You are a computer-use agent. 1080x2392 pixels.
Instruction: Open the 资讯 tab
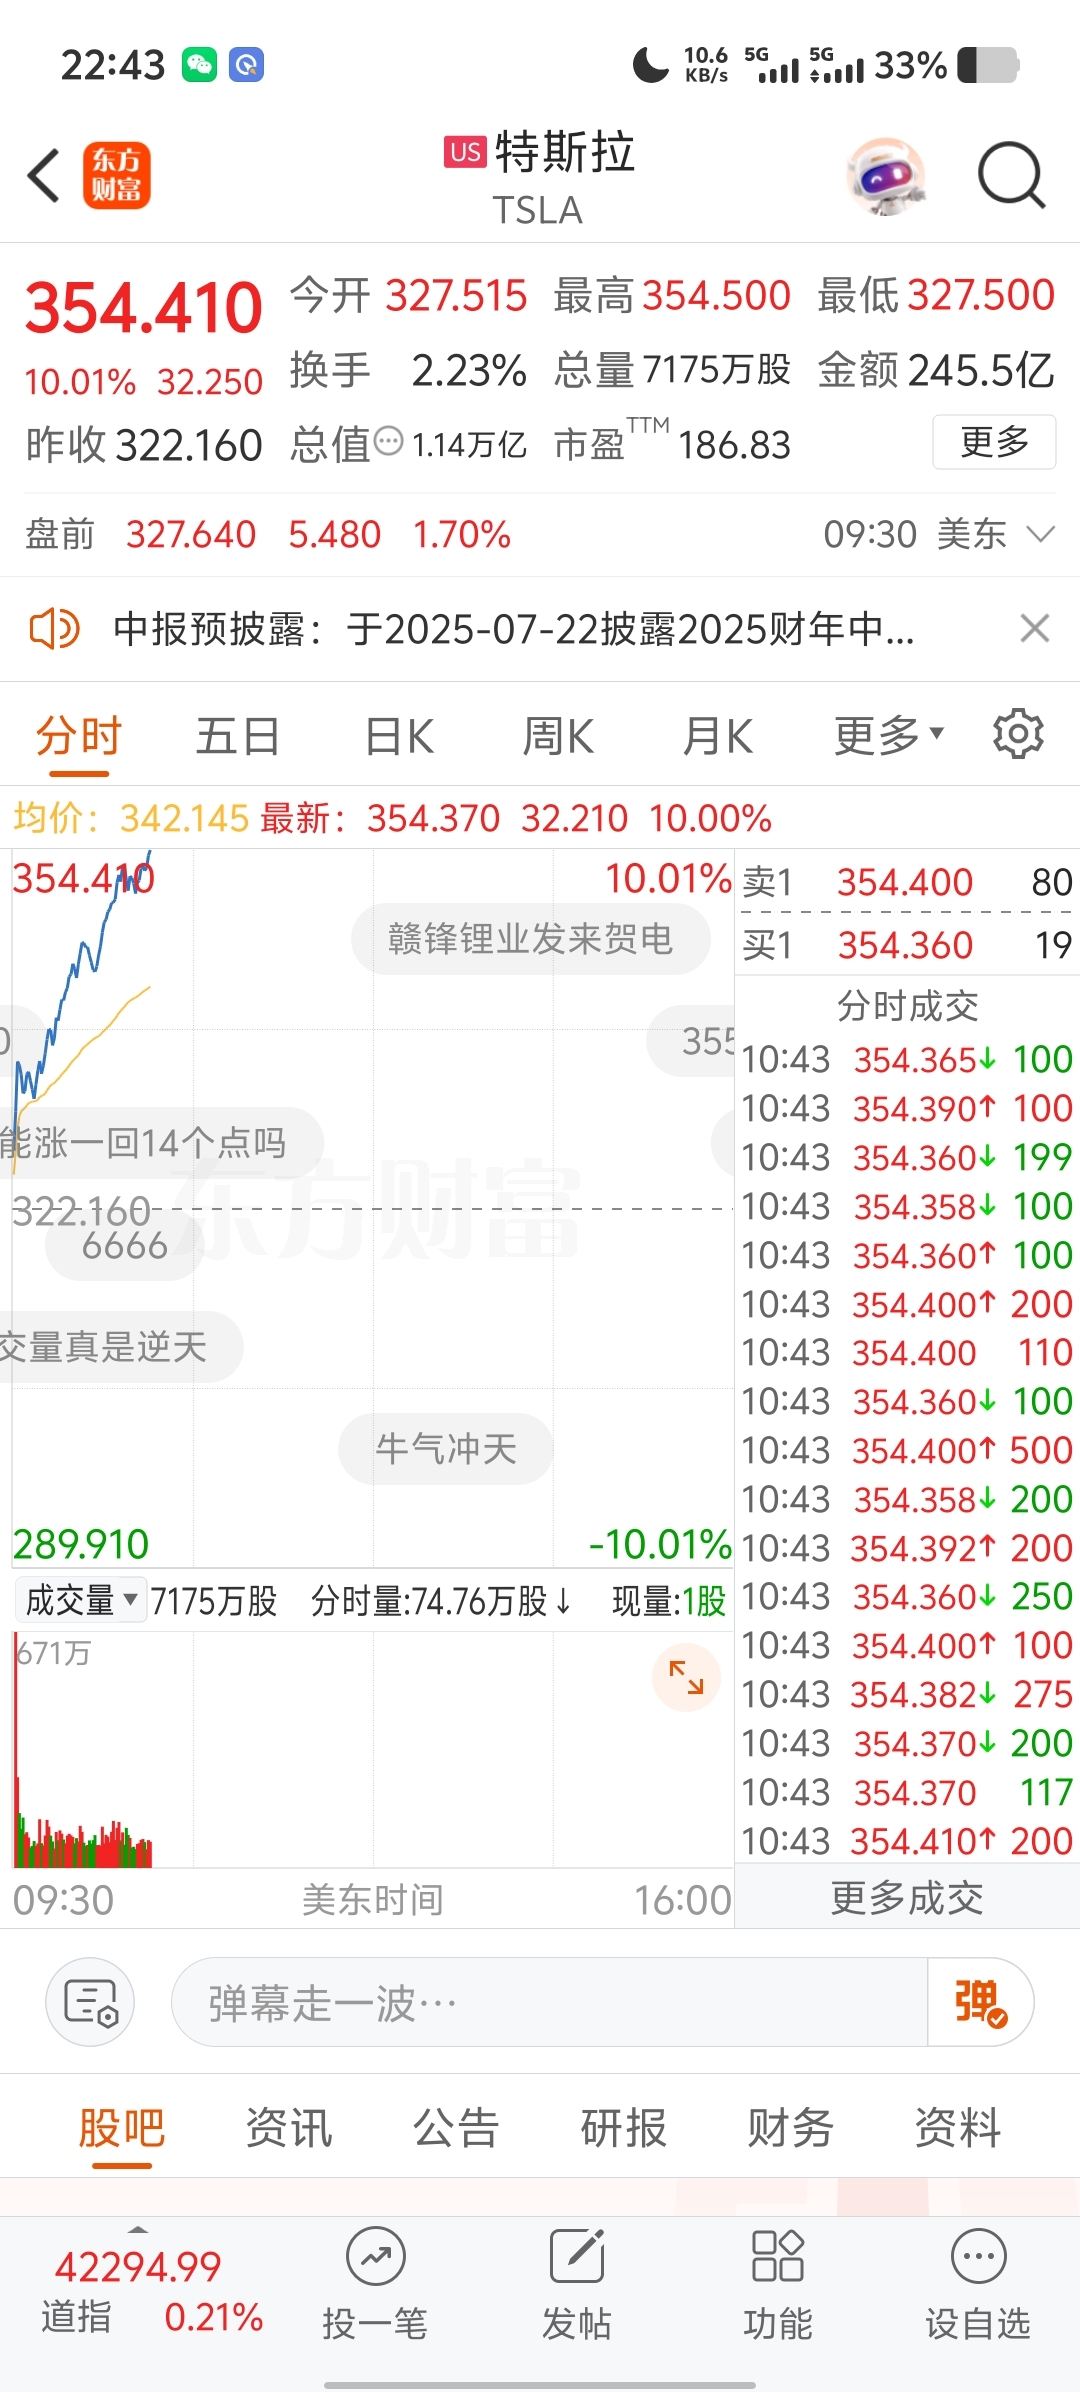(288, 2128)
